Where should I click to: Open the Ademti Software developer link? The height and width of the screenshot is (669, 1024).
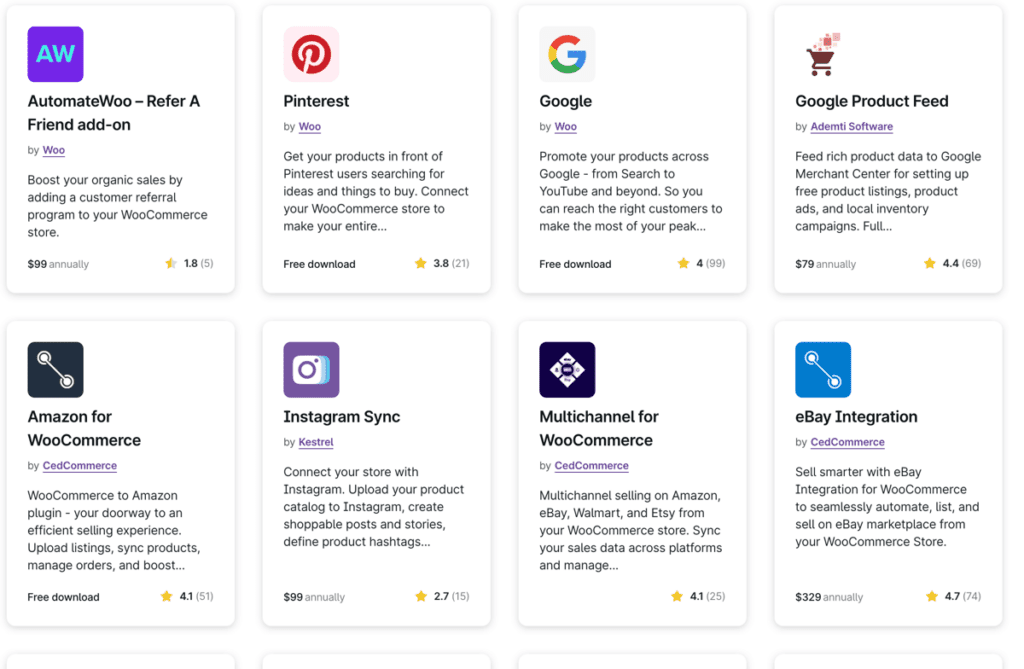pyautogui.click(x=851, y=126)
